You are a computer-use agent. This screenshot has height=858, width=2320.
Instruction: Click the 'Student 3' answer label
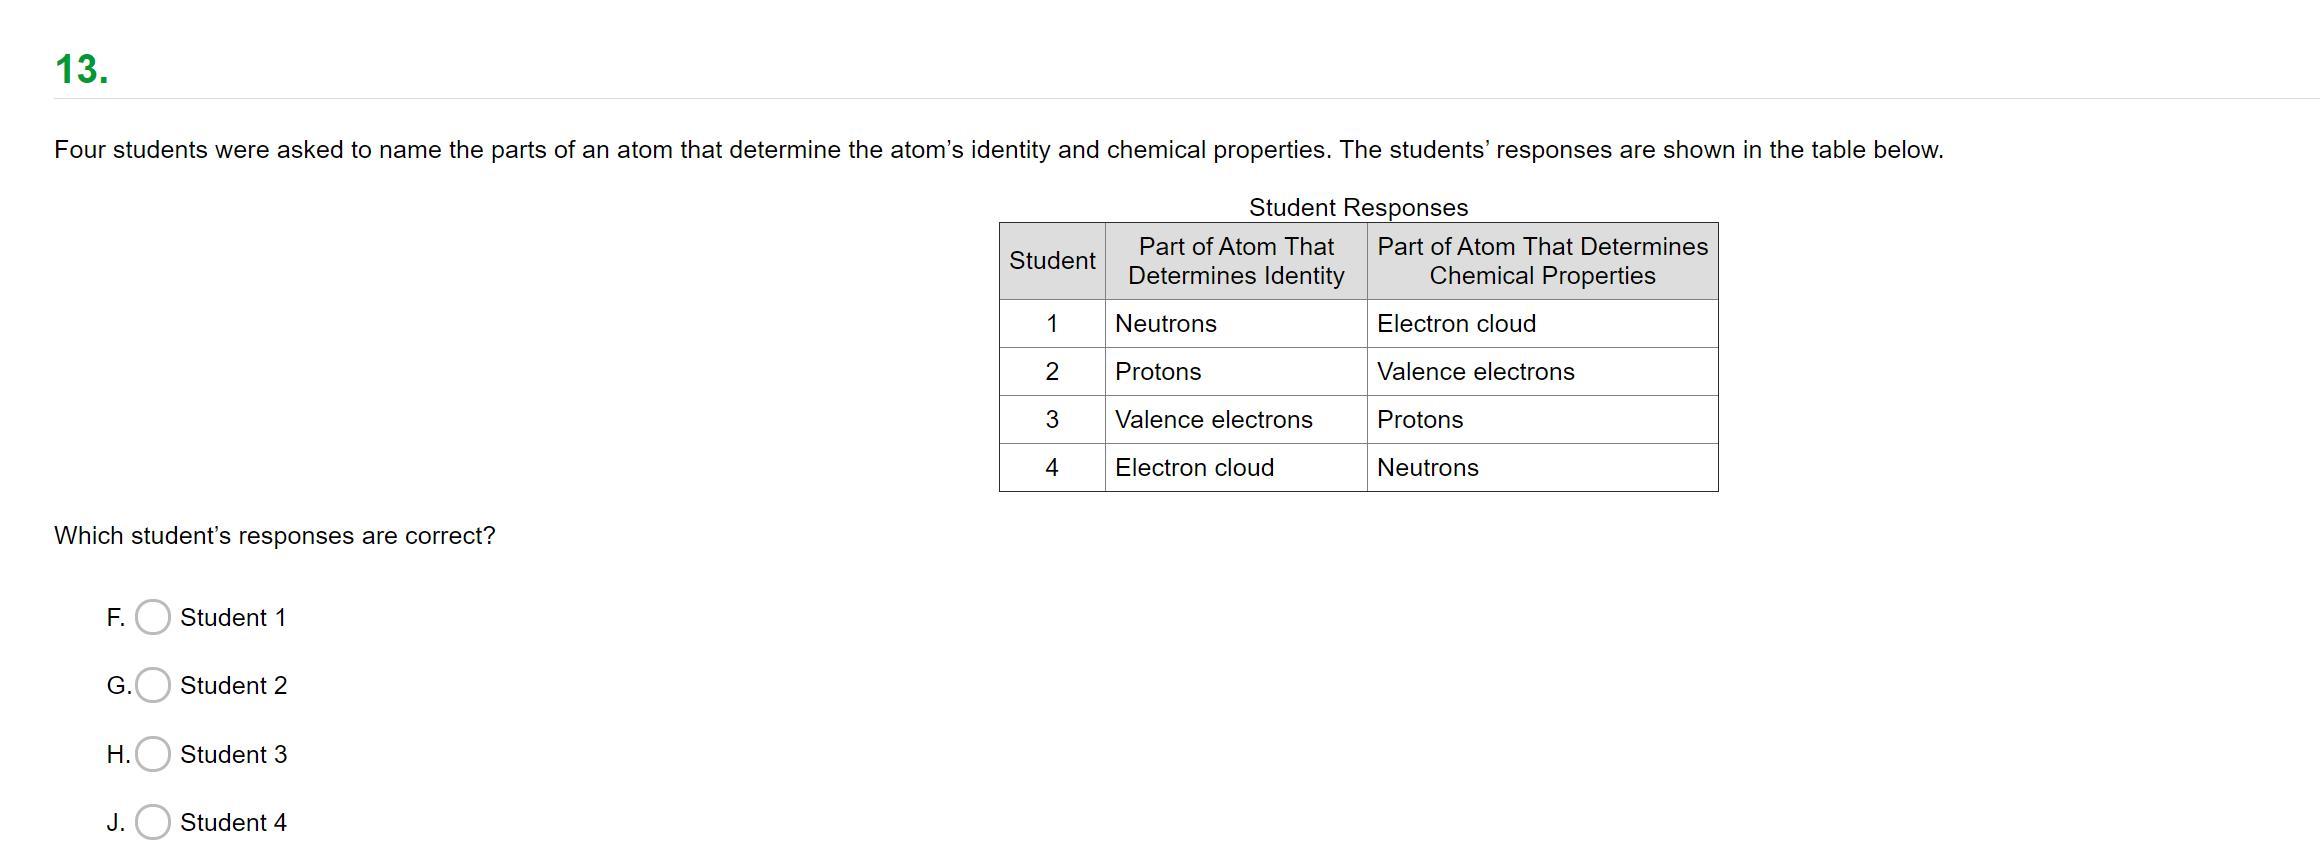[233, 755]
